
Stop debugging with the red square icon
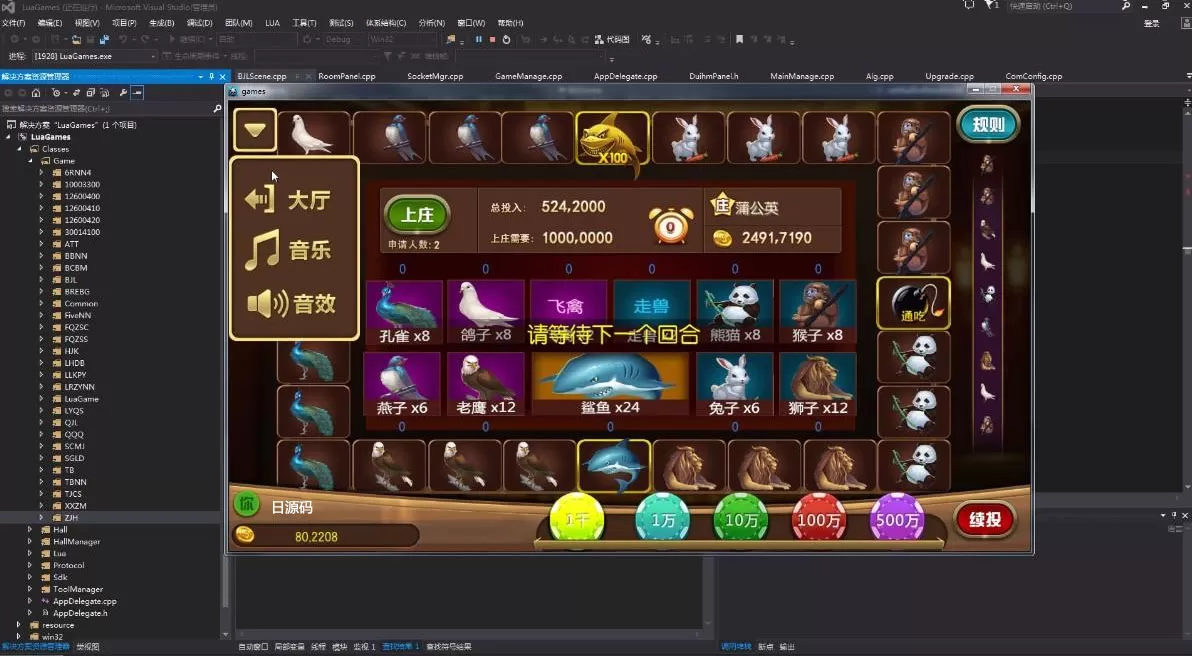(491, 40)
